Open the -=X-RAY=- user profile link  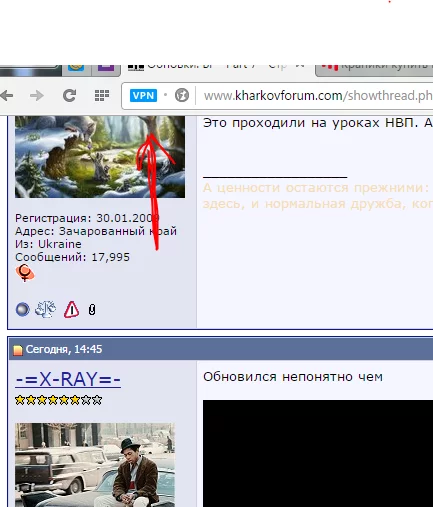tap(68, 379)
